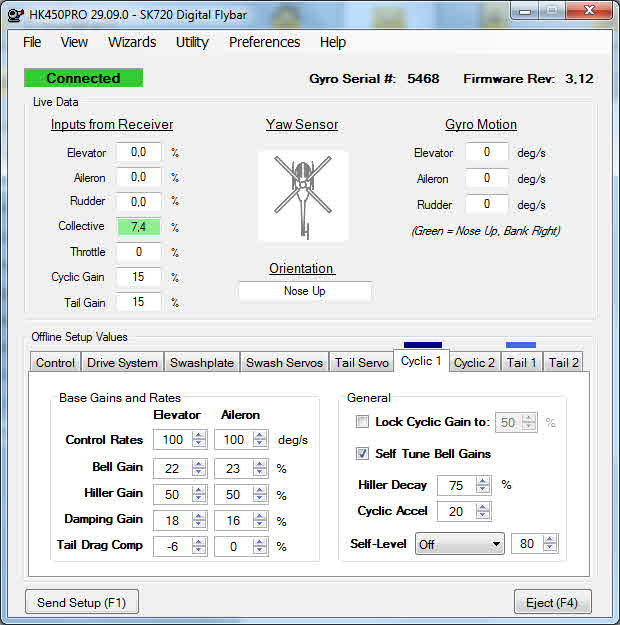The image size is (620, 625).
Task: Open the Wizards menu
Action: [132, 42]
